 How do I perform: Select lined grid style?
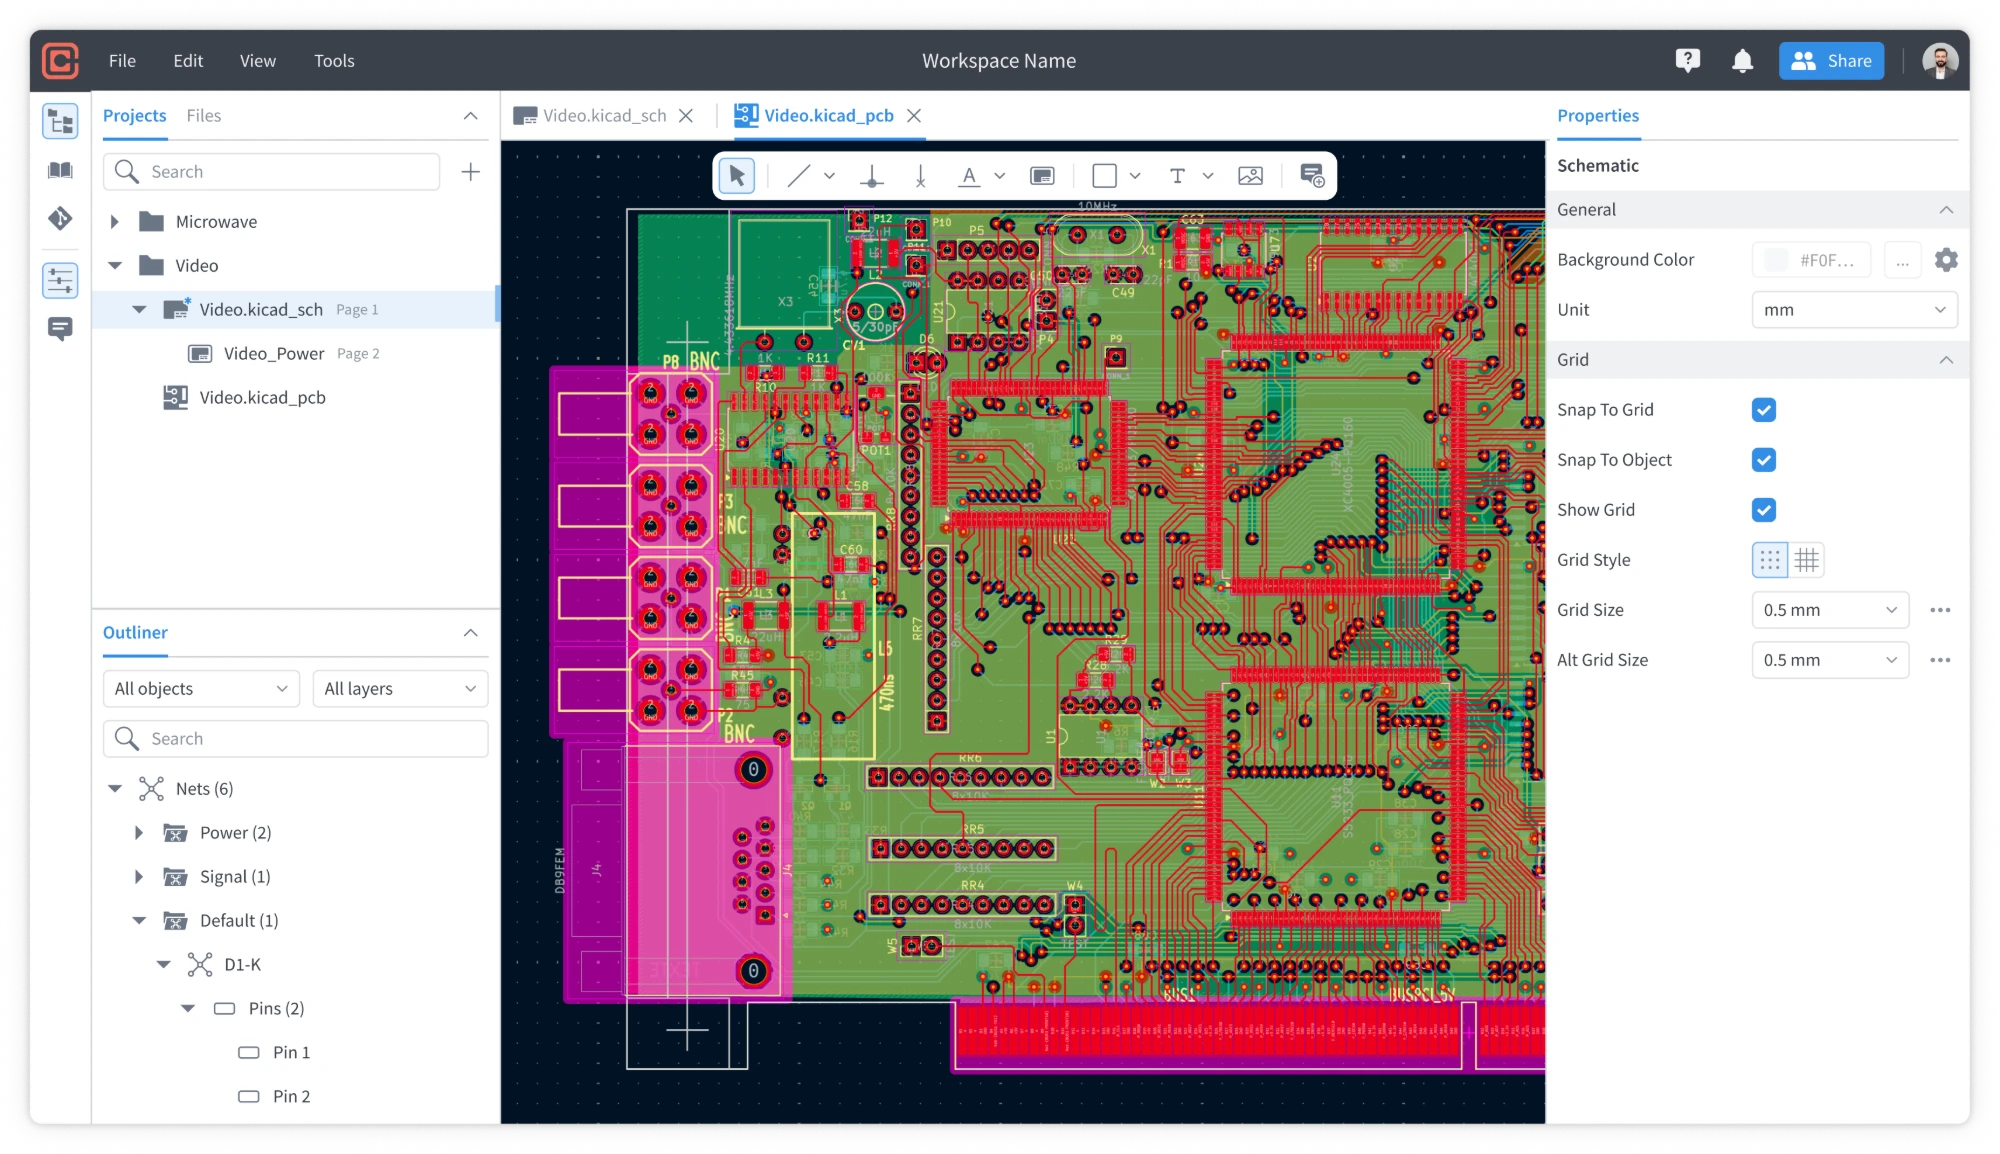(1807, 560)
